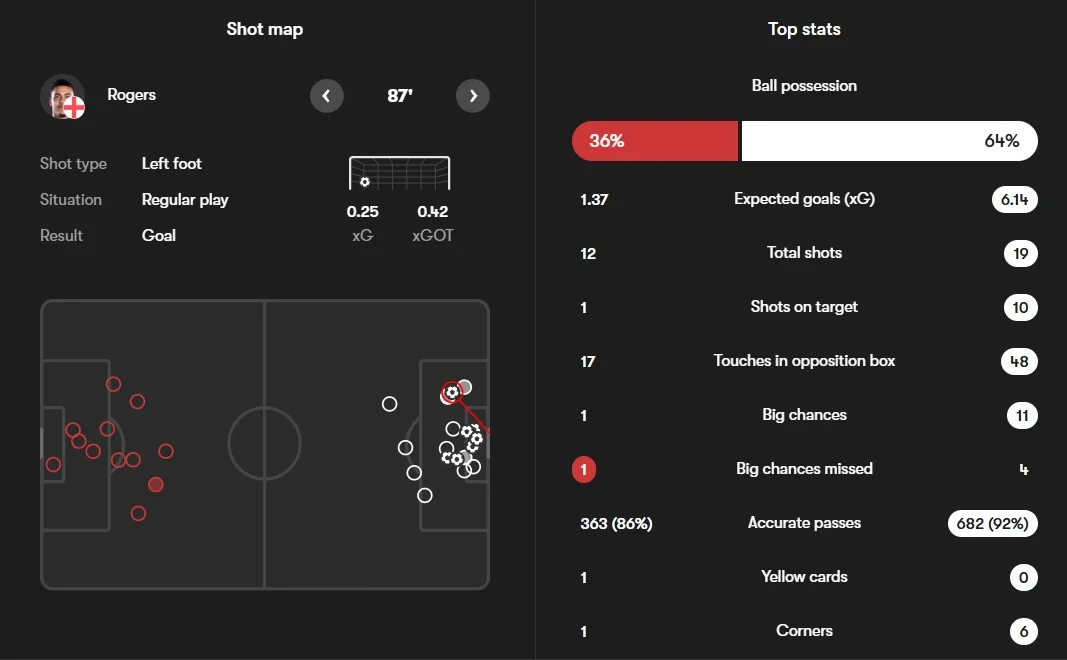Open Rogers player avatar photo

[x=63, y=97]
